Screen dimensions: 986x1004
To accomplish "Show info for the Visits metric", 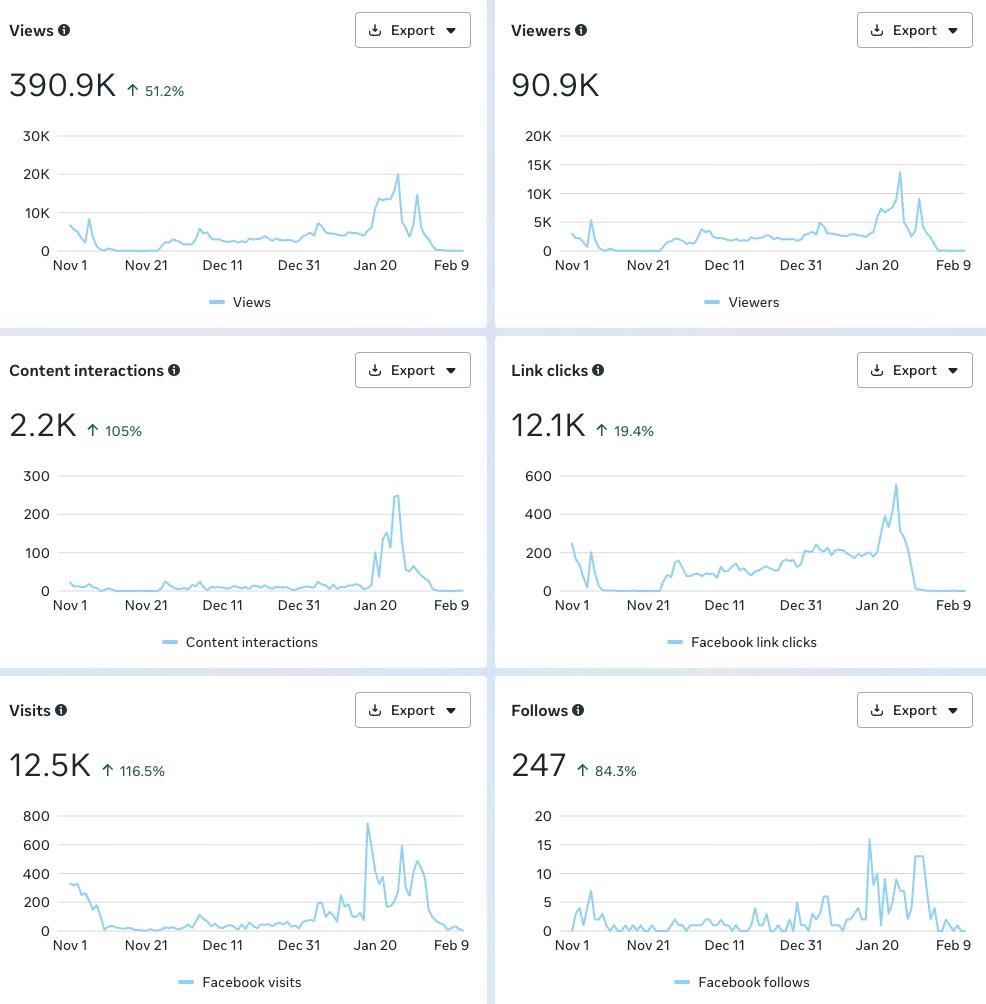I will [x=61, y=710].
